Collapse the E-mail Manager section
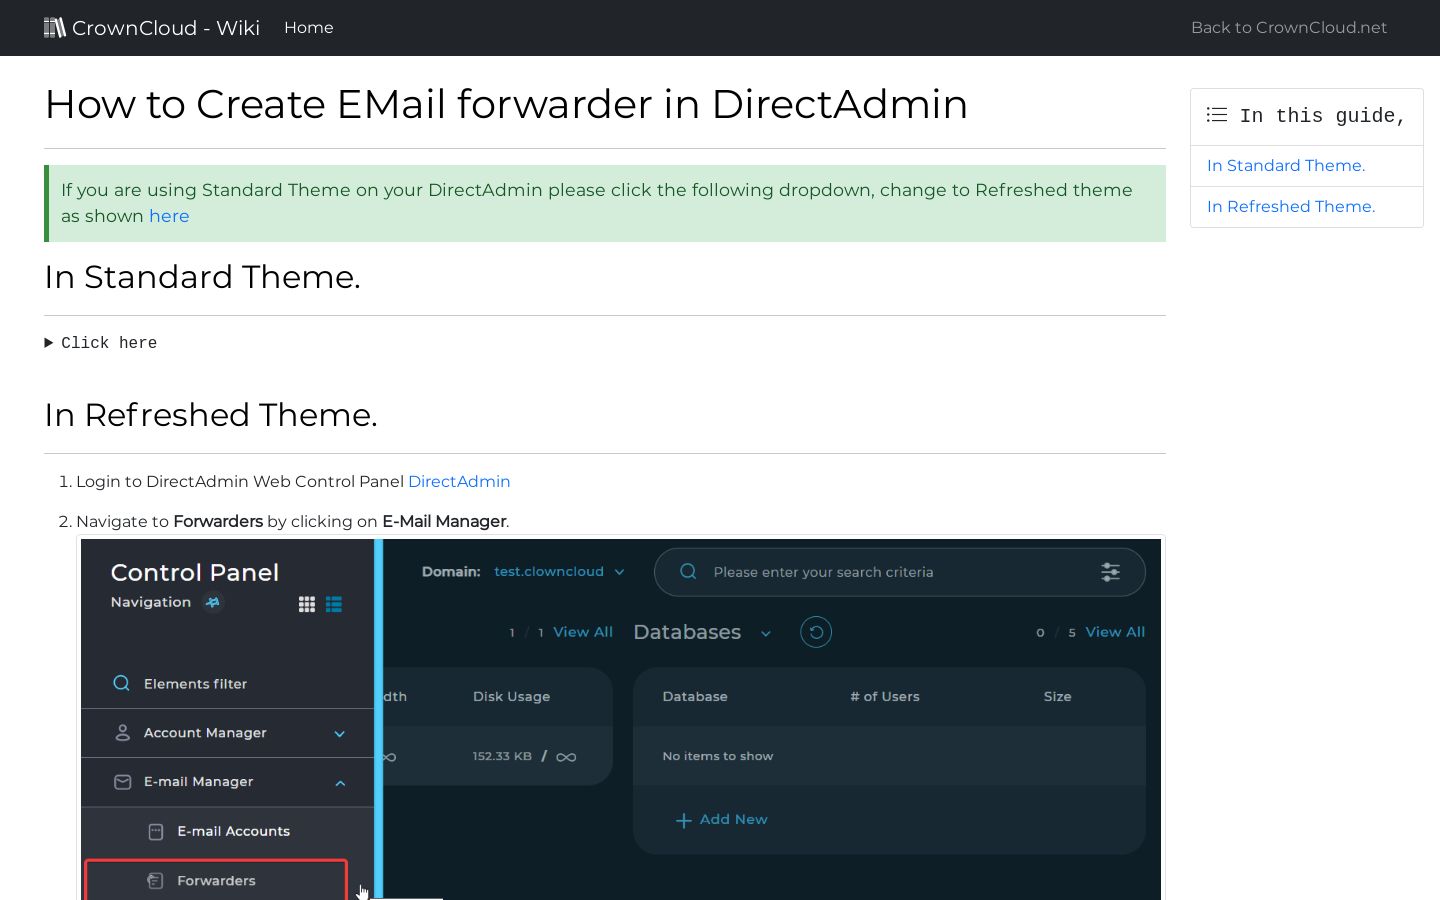 pyautogui.click(x=340, y=782)
